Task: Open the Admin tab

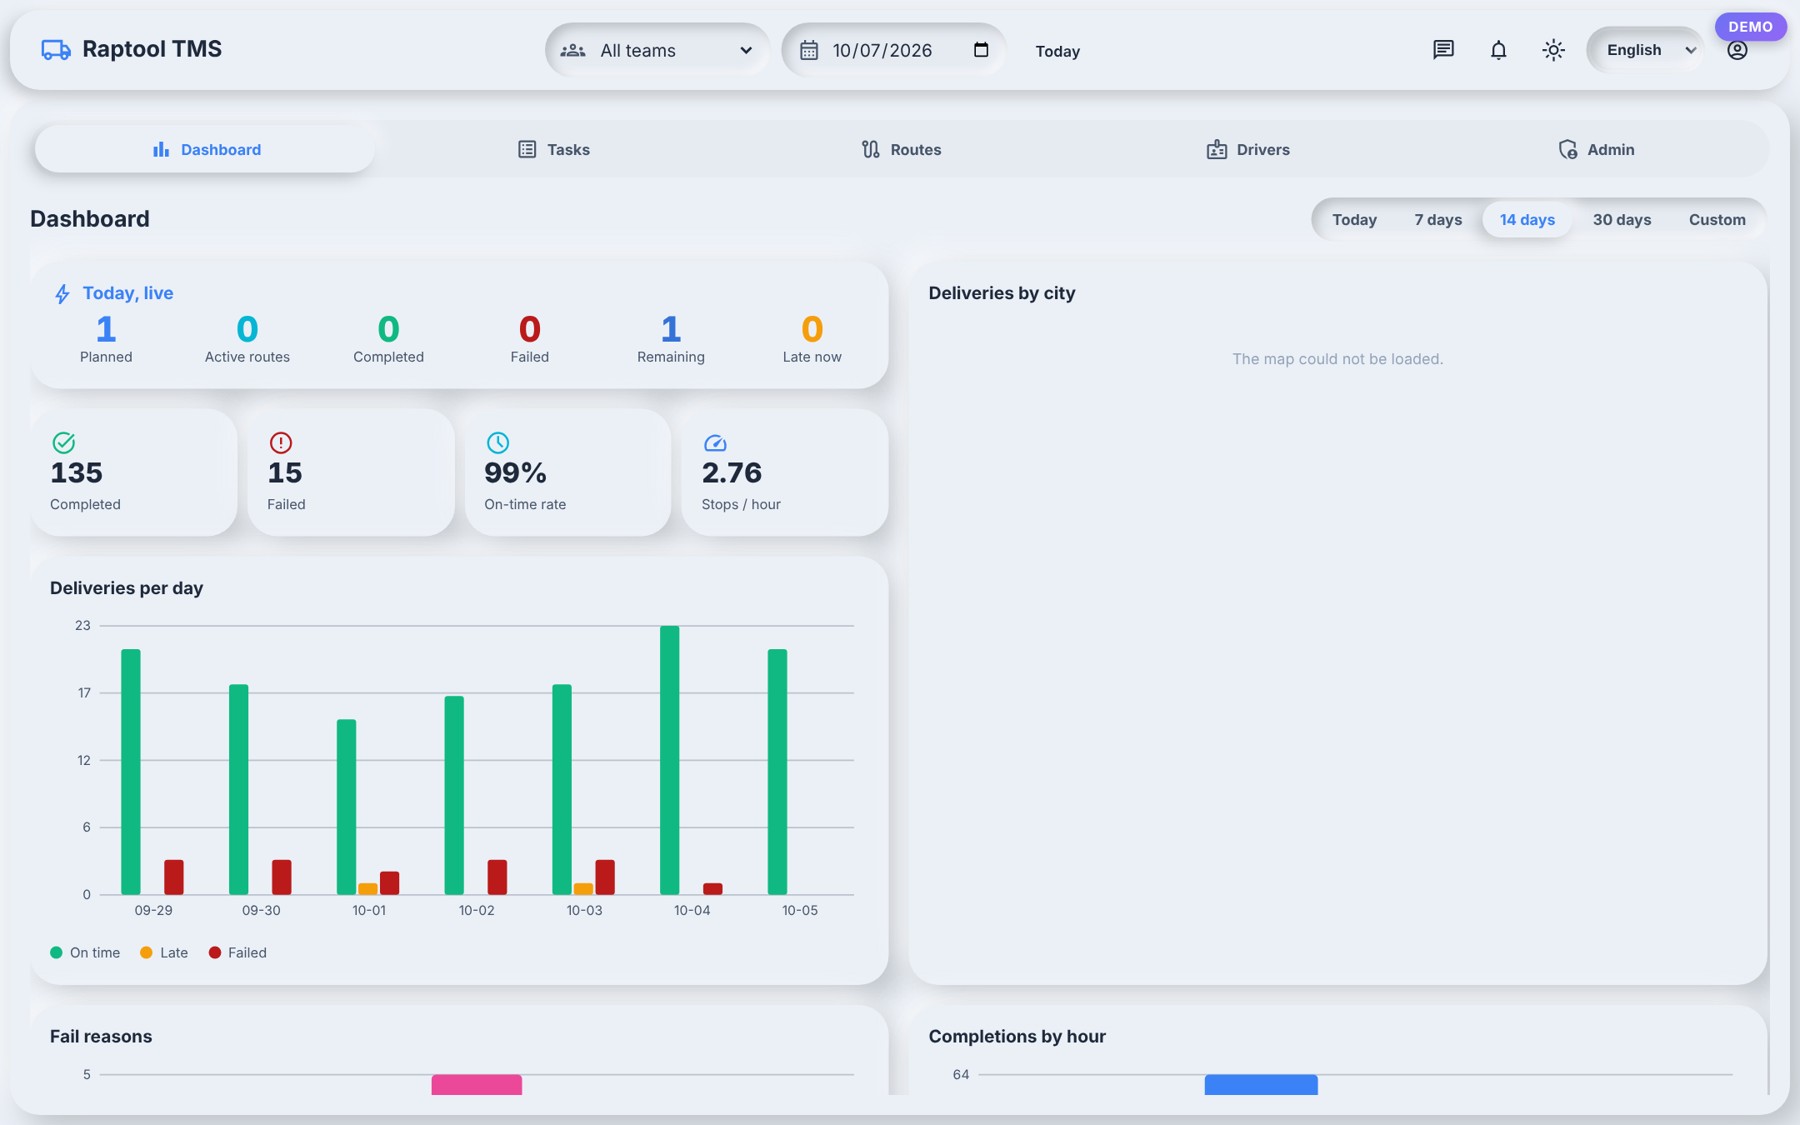Action: click(x=1595, y=149)
